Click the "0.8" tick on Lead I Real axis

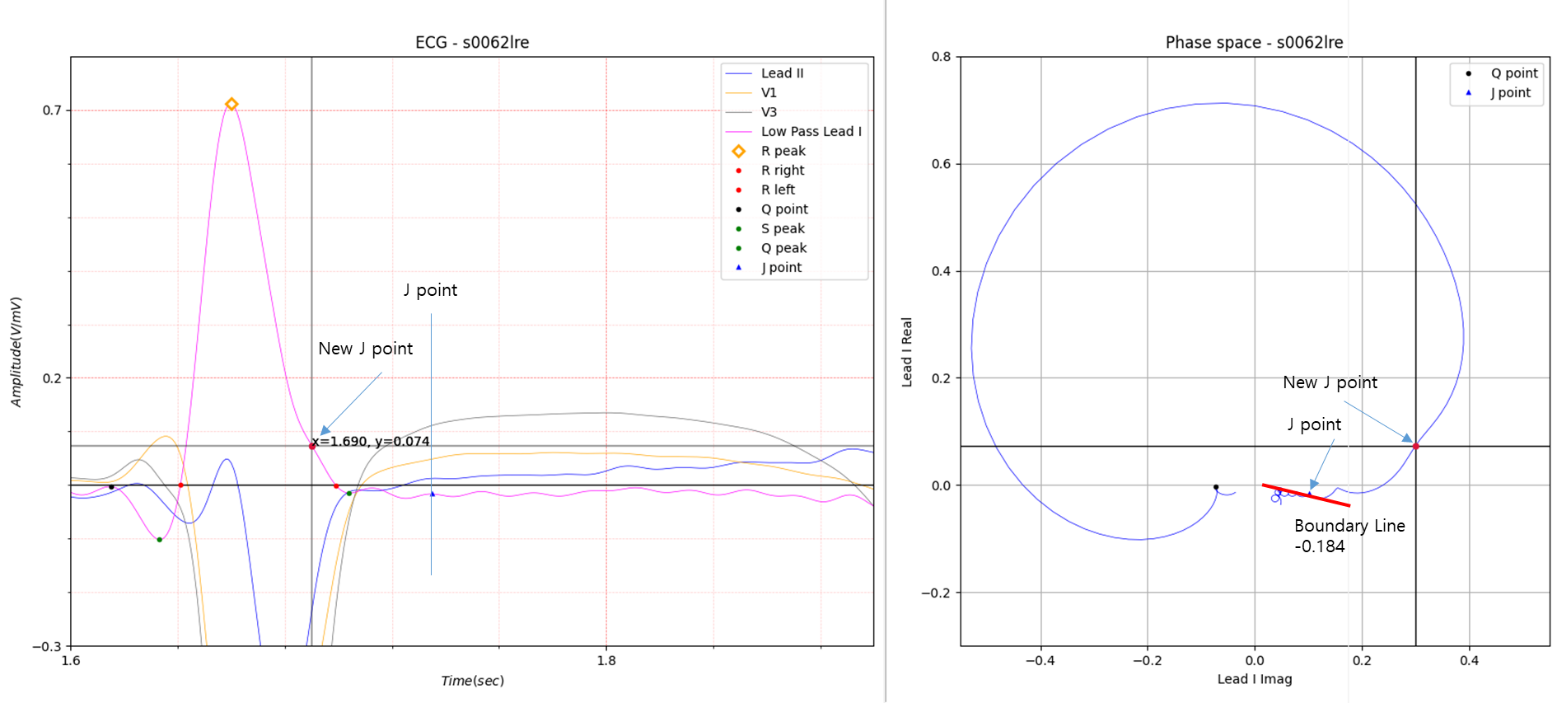tap(942, 57)
